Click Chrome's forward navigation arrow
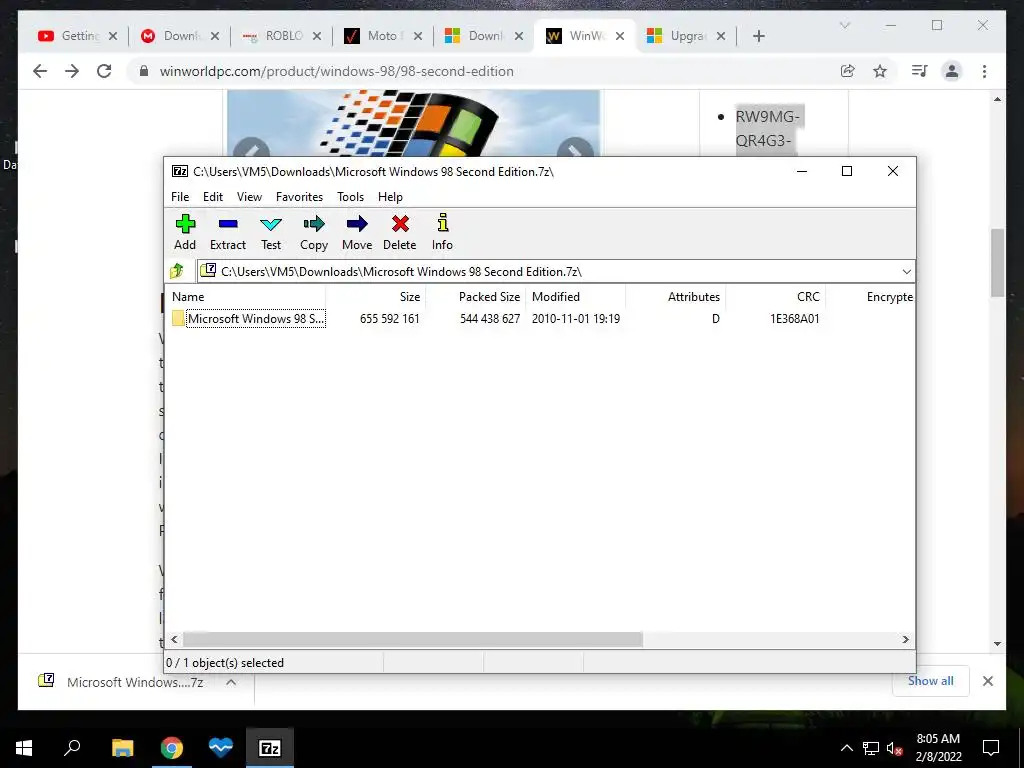 click(72, 71)
